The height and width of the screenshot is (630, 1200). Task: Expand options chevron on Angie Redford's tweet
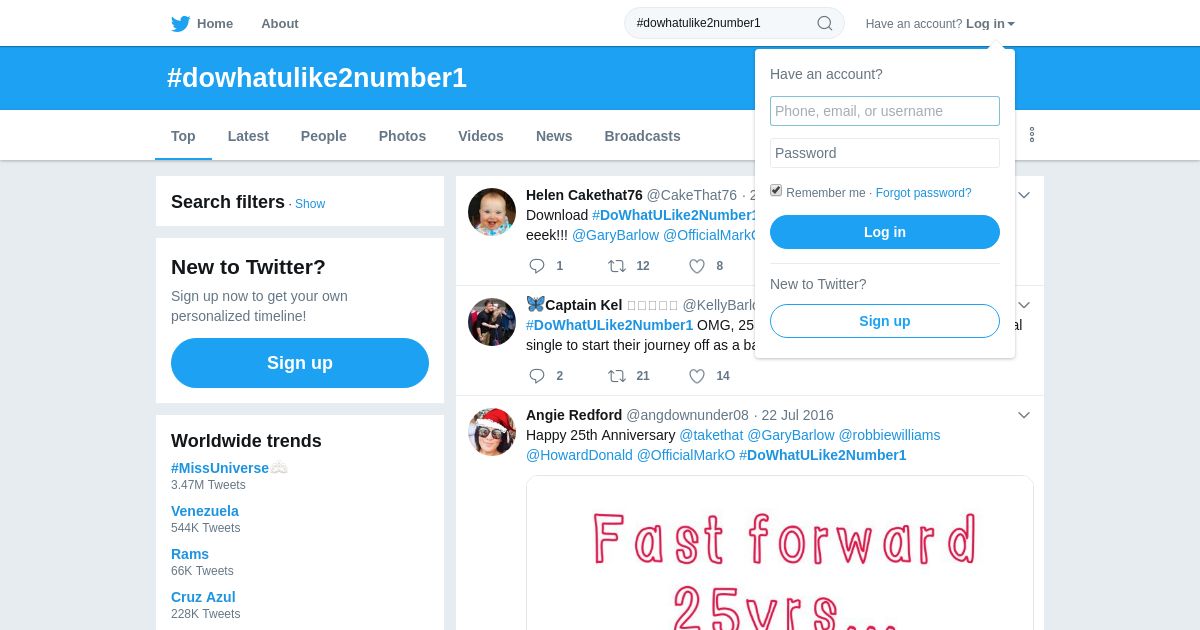coord(1024,415)
